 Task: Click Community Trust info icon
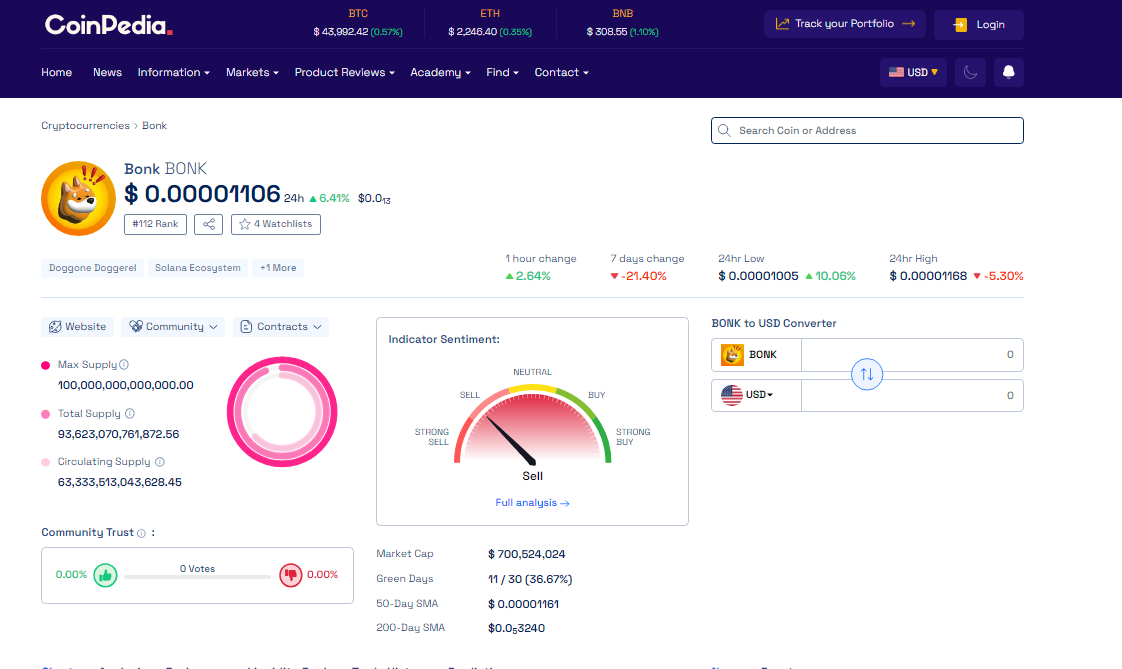tap(141, 533)
